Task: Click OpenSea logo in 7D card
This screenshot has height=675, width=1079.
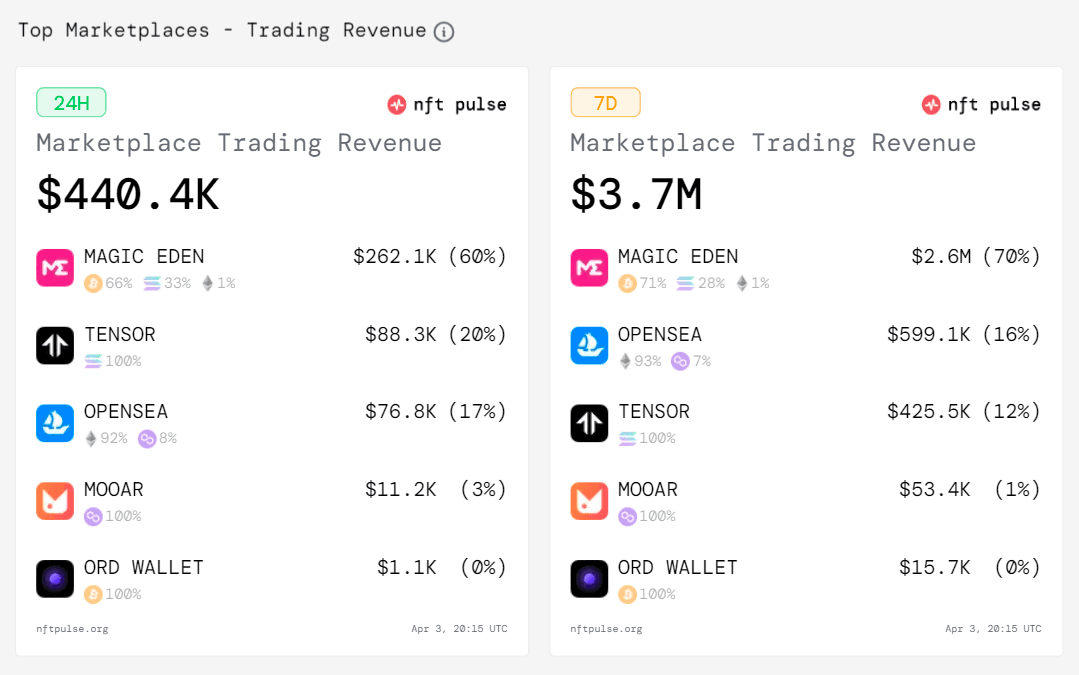Action: 589,345
